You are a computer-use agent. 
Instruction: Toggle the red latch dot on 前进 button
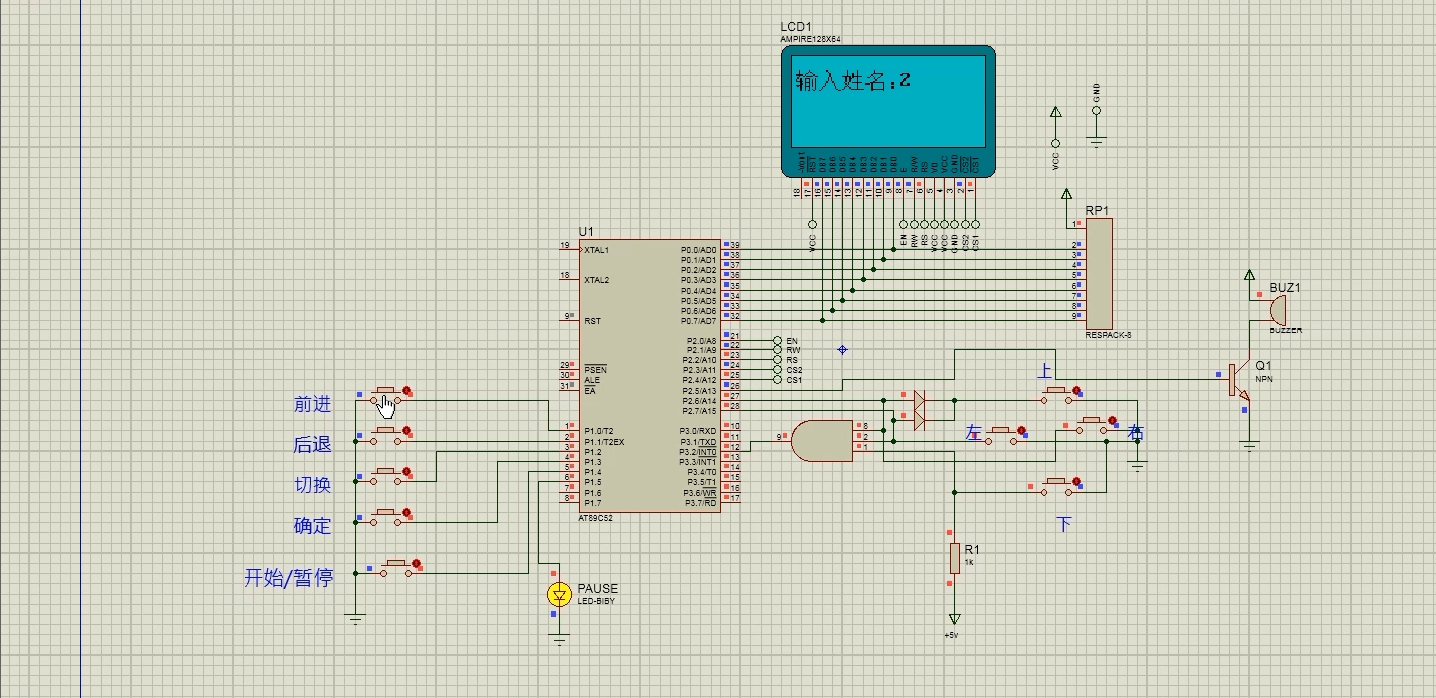(408, 391)
